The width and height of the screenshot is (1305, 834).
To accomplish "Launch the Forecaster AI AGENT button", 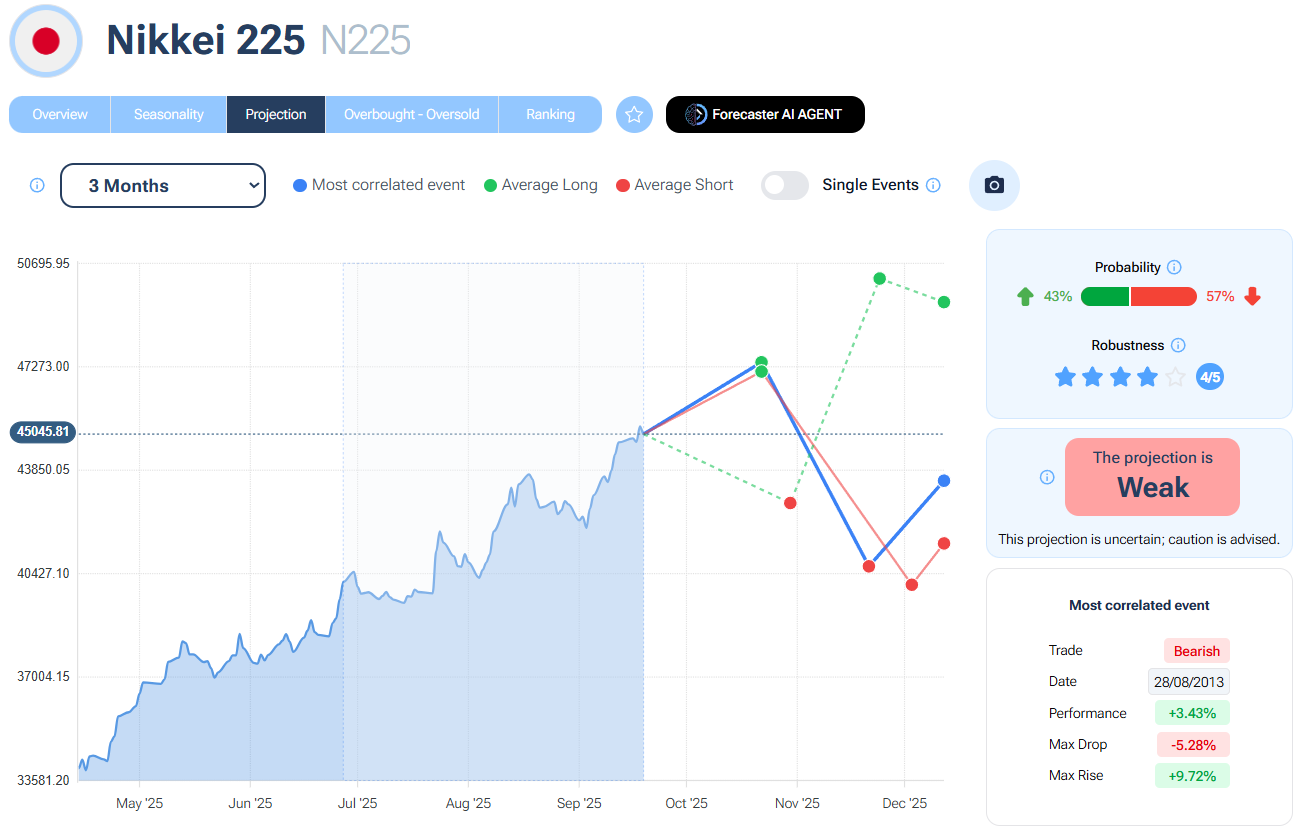I will (765, 114).
